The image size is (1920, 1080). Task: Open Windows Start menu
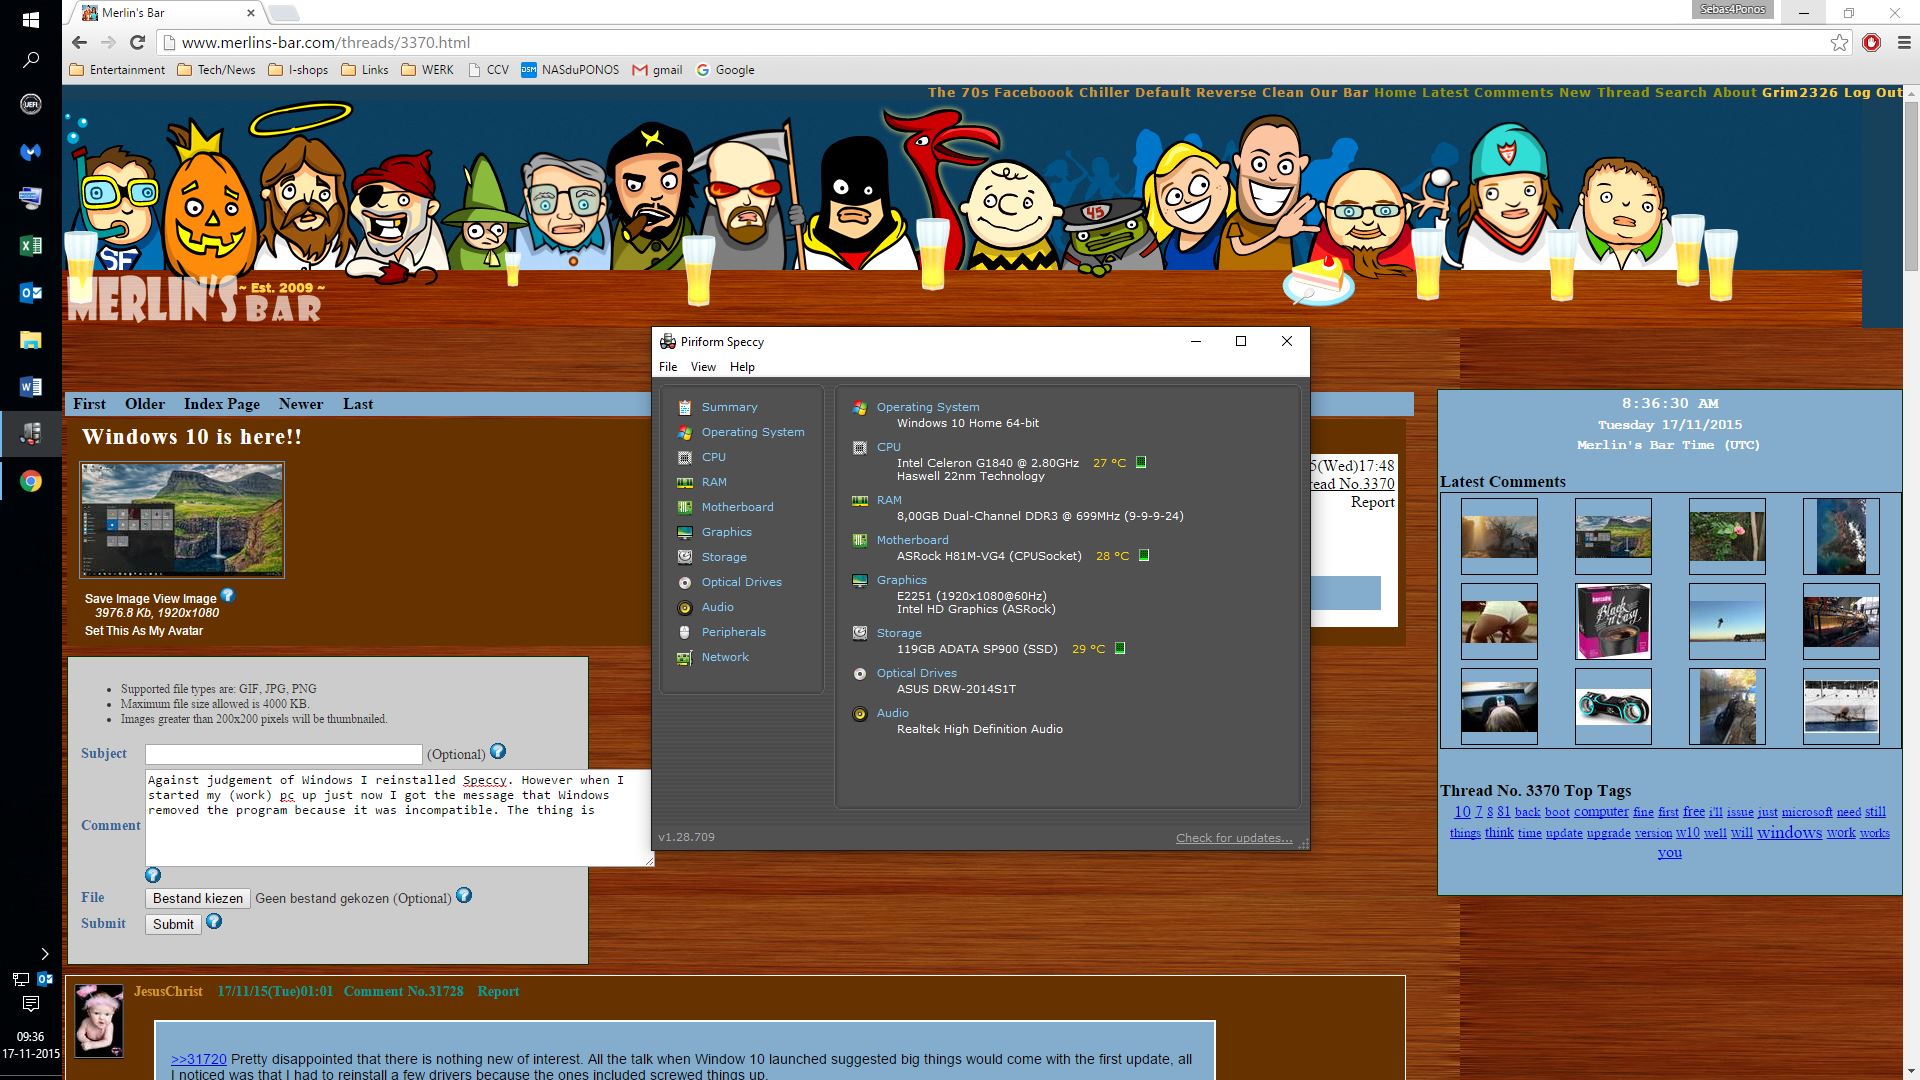(x=30, y=19)
